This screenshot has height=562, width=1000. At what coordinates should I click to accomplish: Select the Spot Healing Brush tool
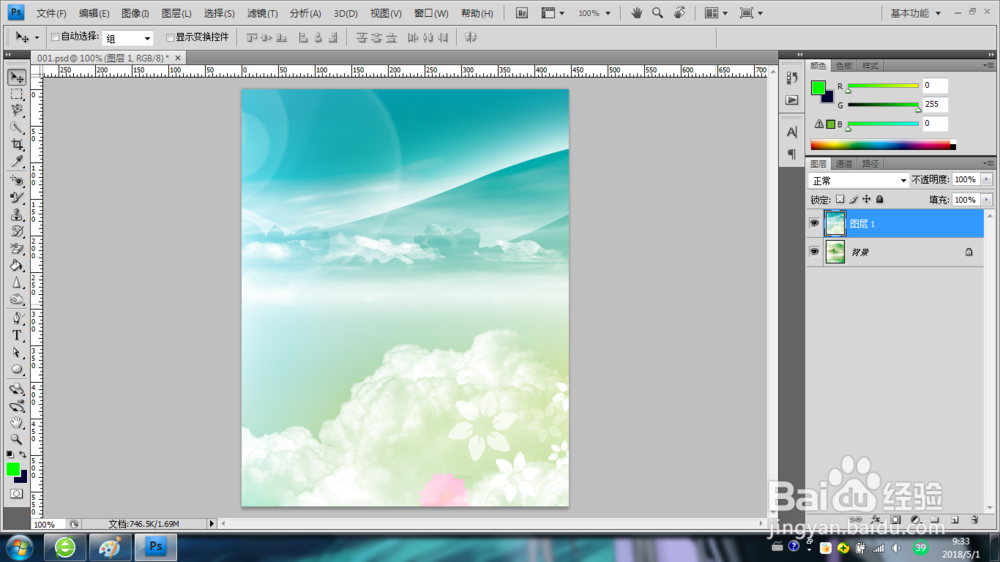(x=17, y=181)
